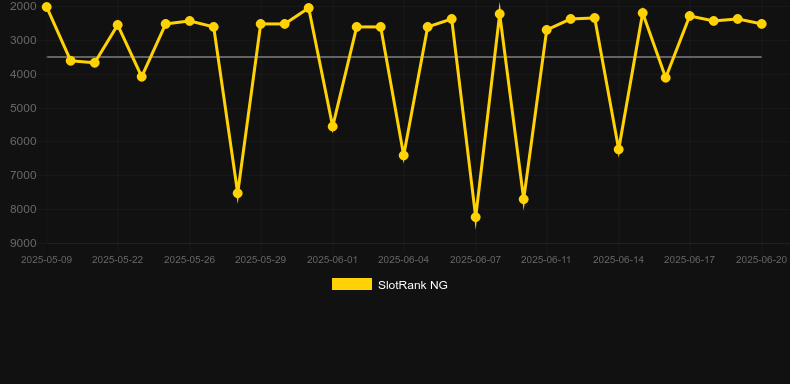Select the data point on 2025-05-29
Viewport: 790px width, 384px height.
pos(260,24)
